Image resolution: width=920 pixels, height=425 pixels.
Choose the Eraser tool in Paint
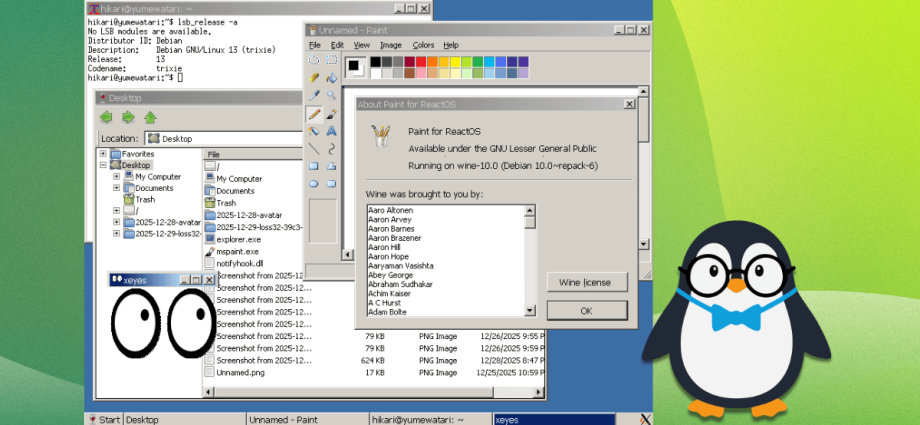point(314,77)
